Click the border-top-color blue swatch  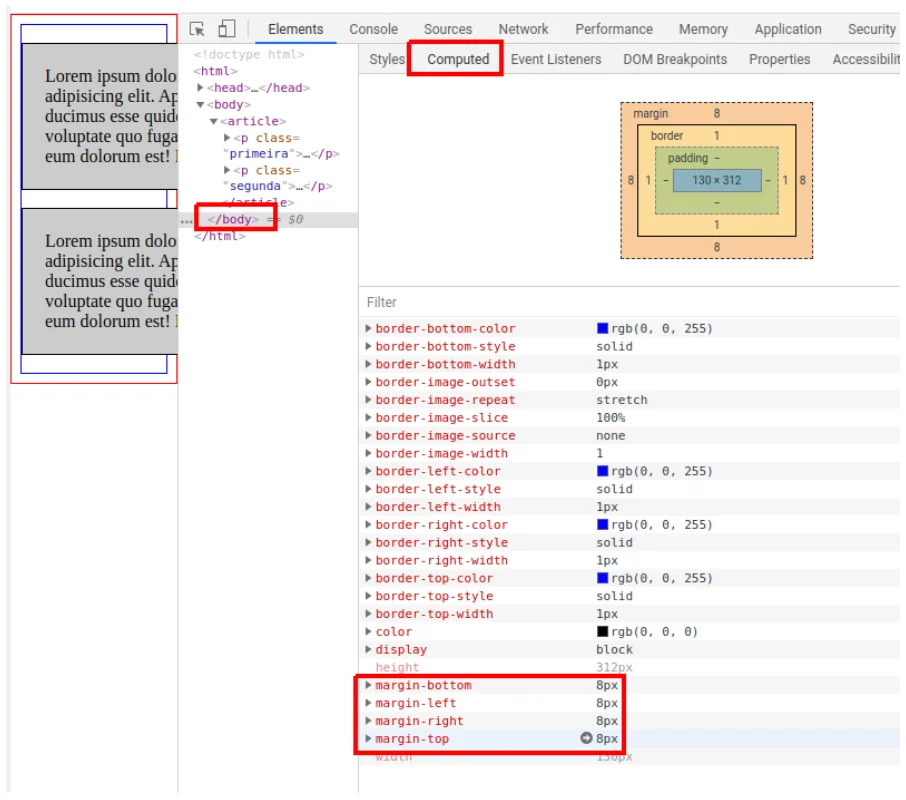(602, 578)
